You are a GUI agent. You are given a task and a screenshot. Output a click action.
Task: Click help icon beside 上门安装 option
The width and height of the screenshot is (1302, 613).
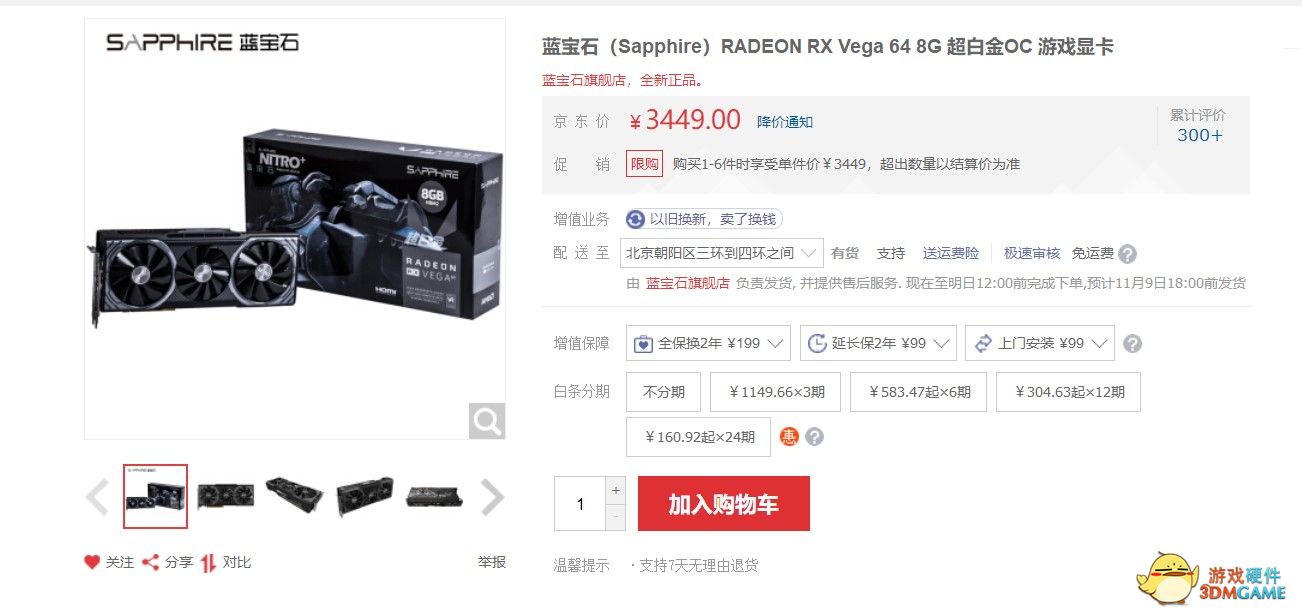pos(1132,343)
